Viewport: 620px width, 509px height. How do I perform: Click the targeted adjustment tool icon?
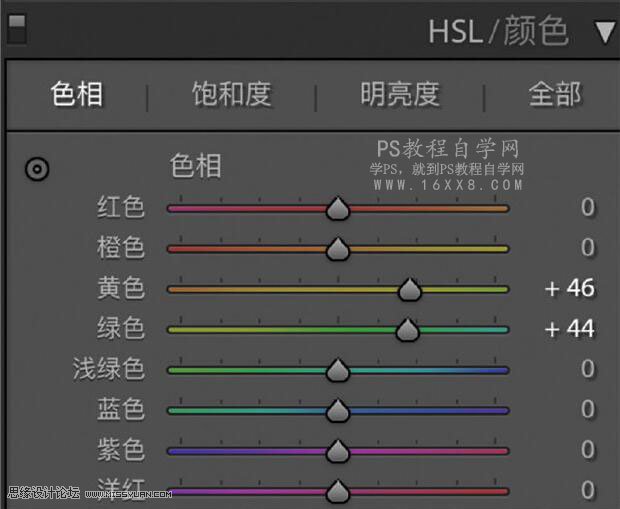(x=37, y=169)
